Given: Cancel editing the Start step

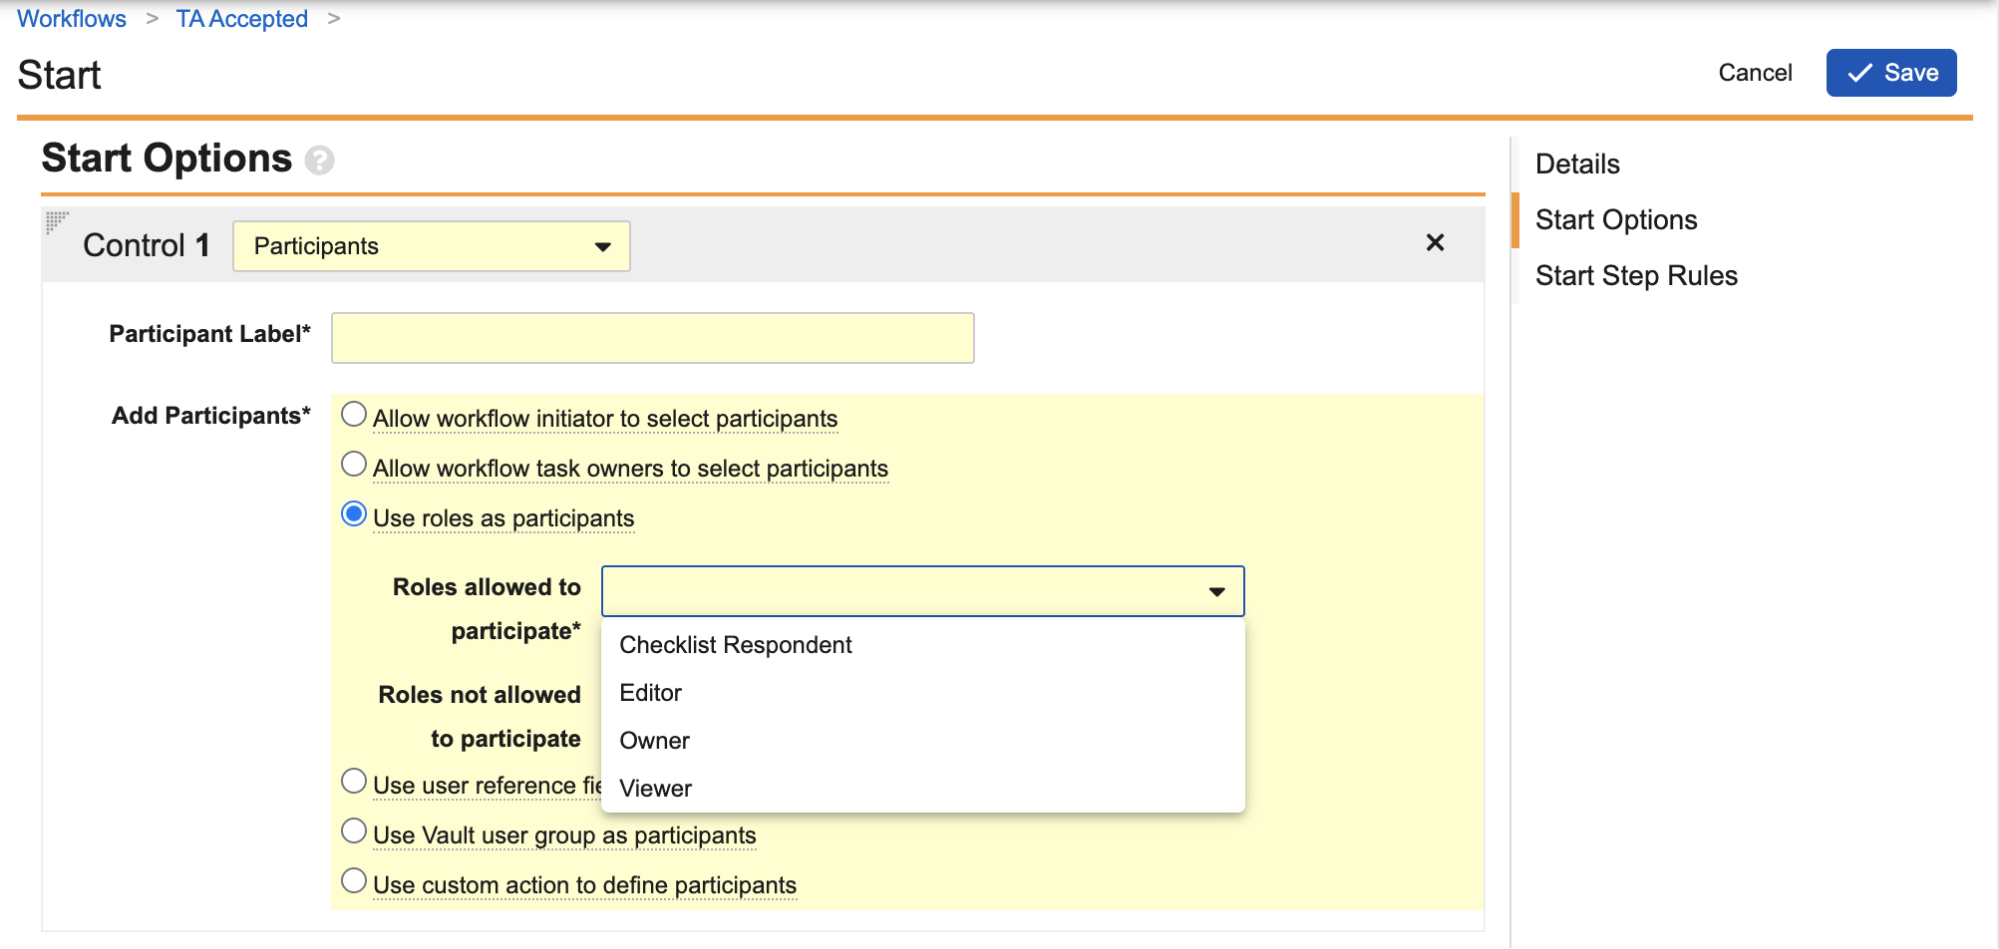Looking at the screenshot, I should (1754, 73).
